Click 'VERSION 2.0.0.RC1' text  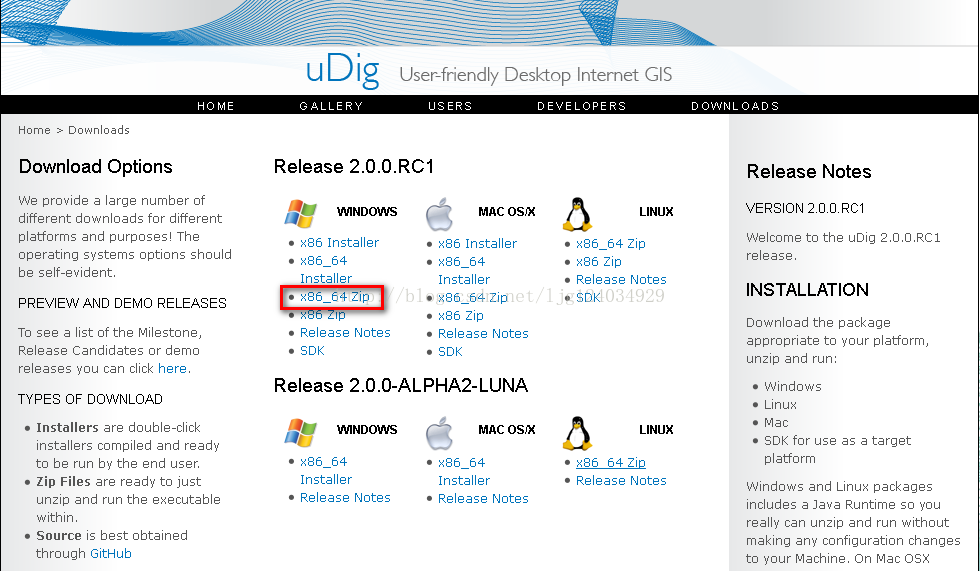(x=805, y=208)
